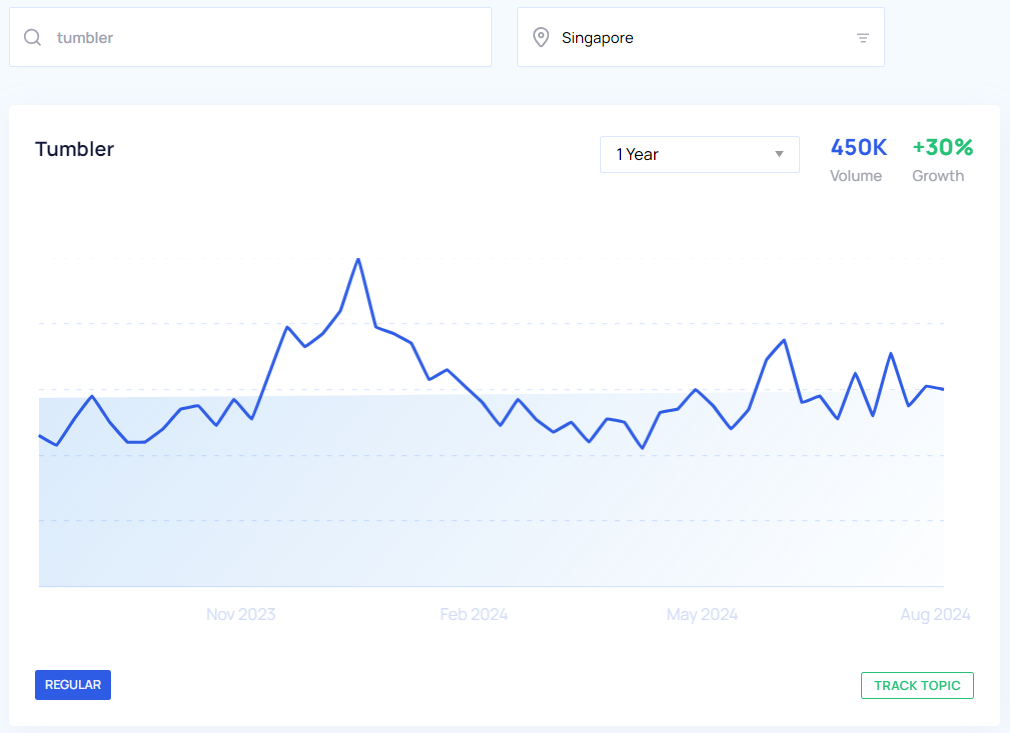Click the 450K volume value
The image size is (1010, 733).
tap(859, 148)
